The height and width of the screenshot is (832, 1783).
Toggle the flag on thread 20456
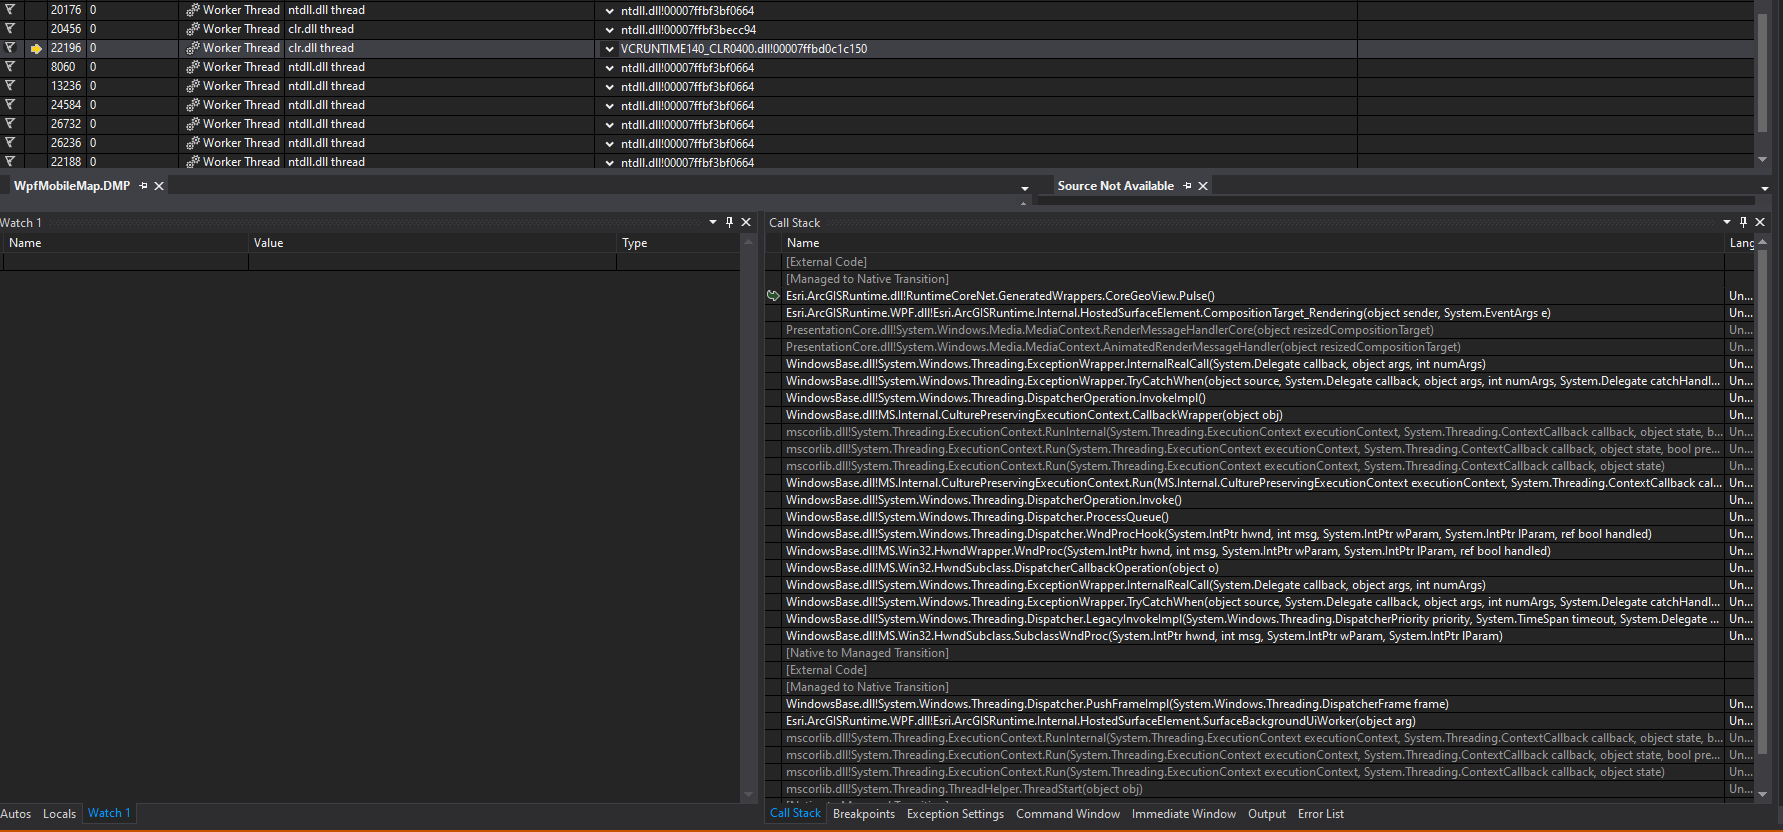click(10, 29)
